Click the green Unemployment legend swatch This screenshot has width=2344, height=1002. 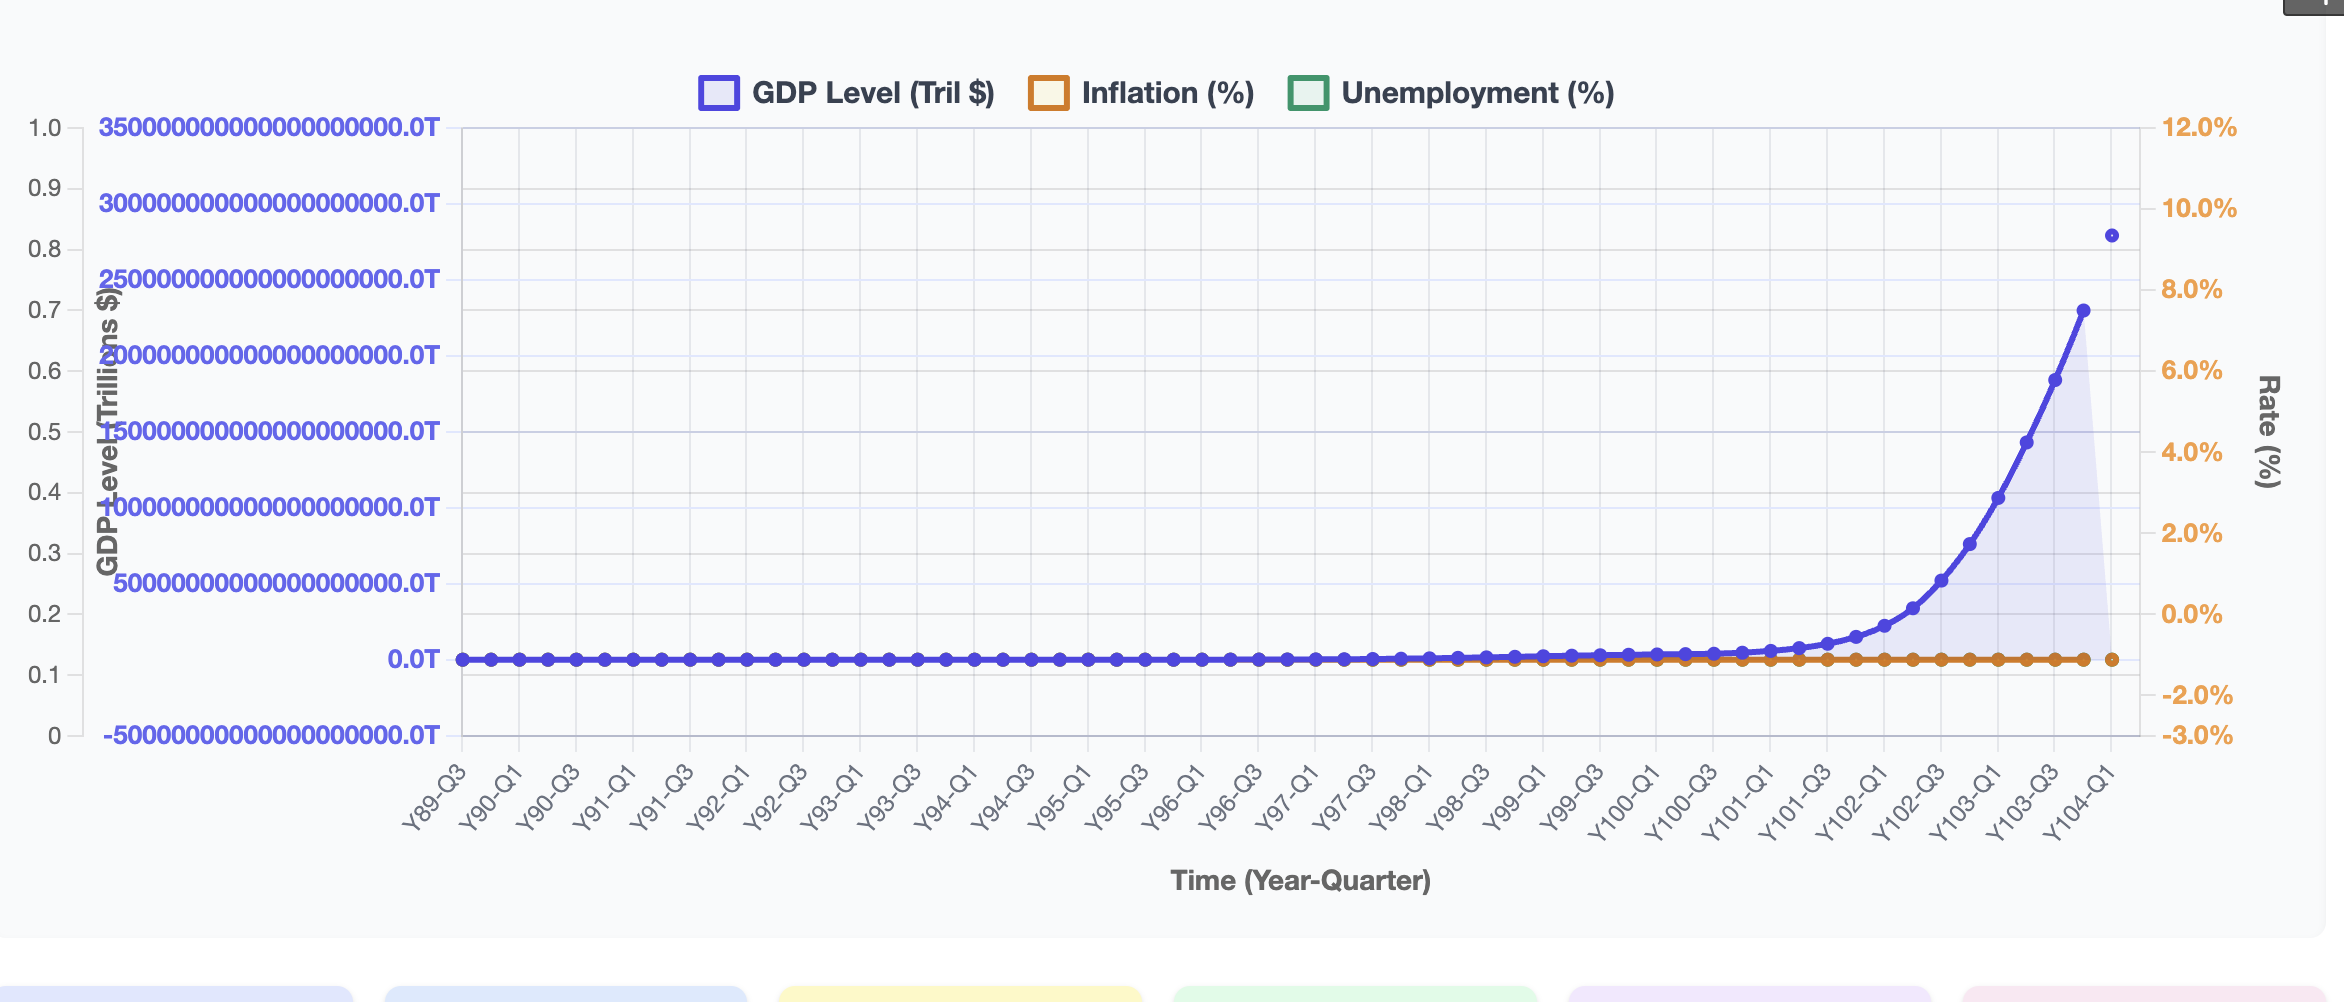[1308, 93]
